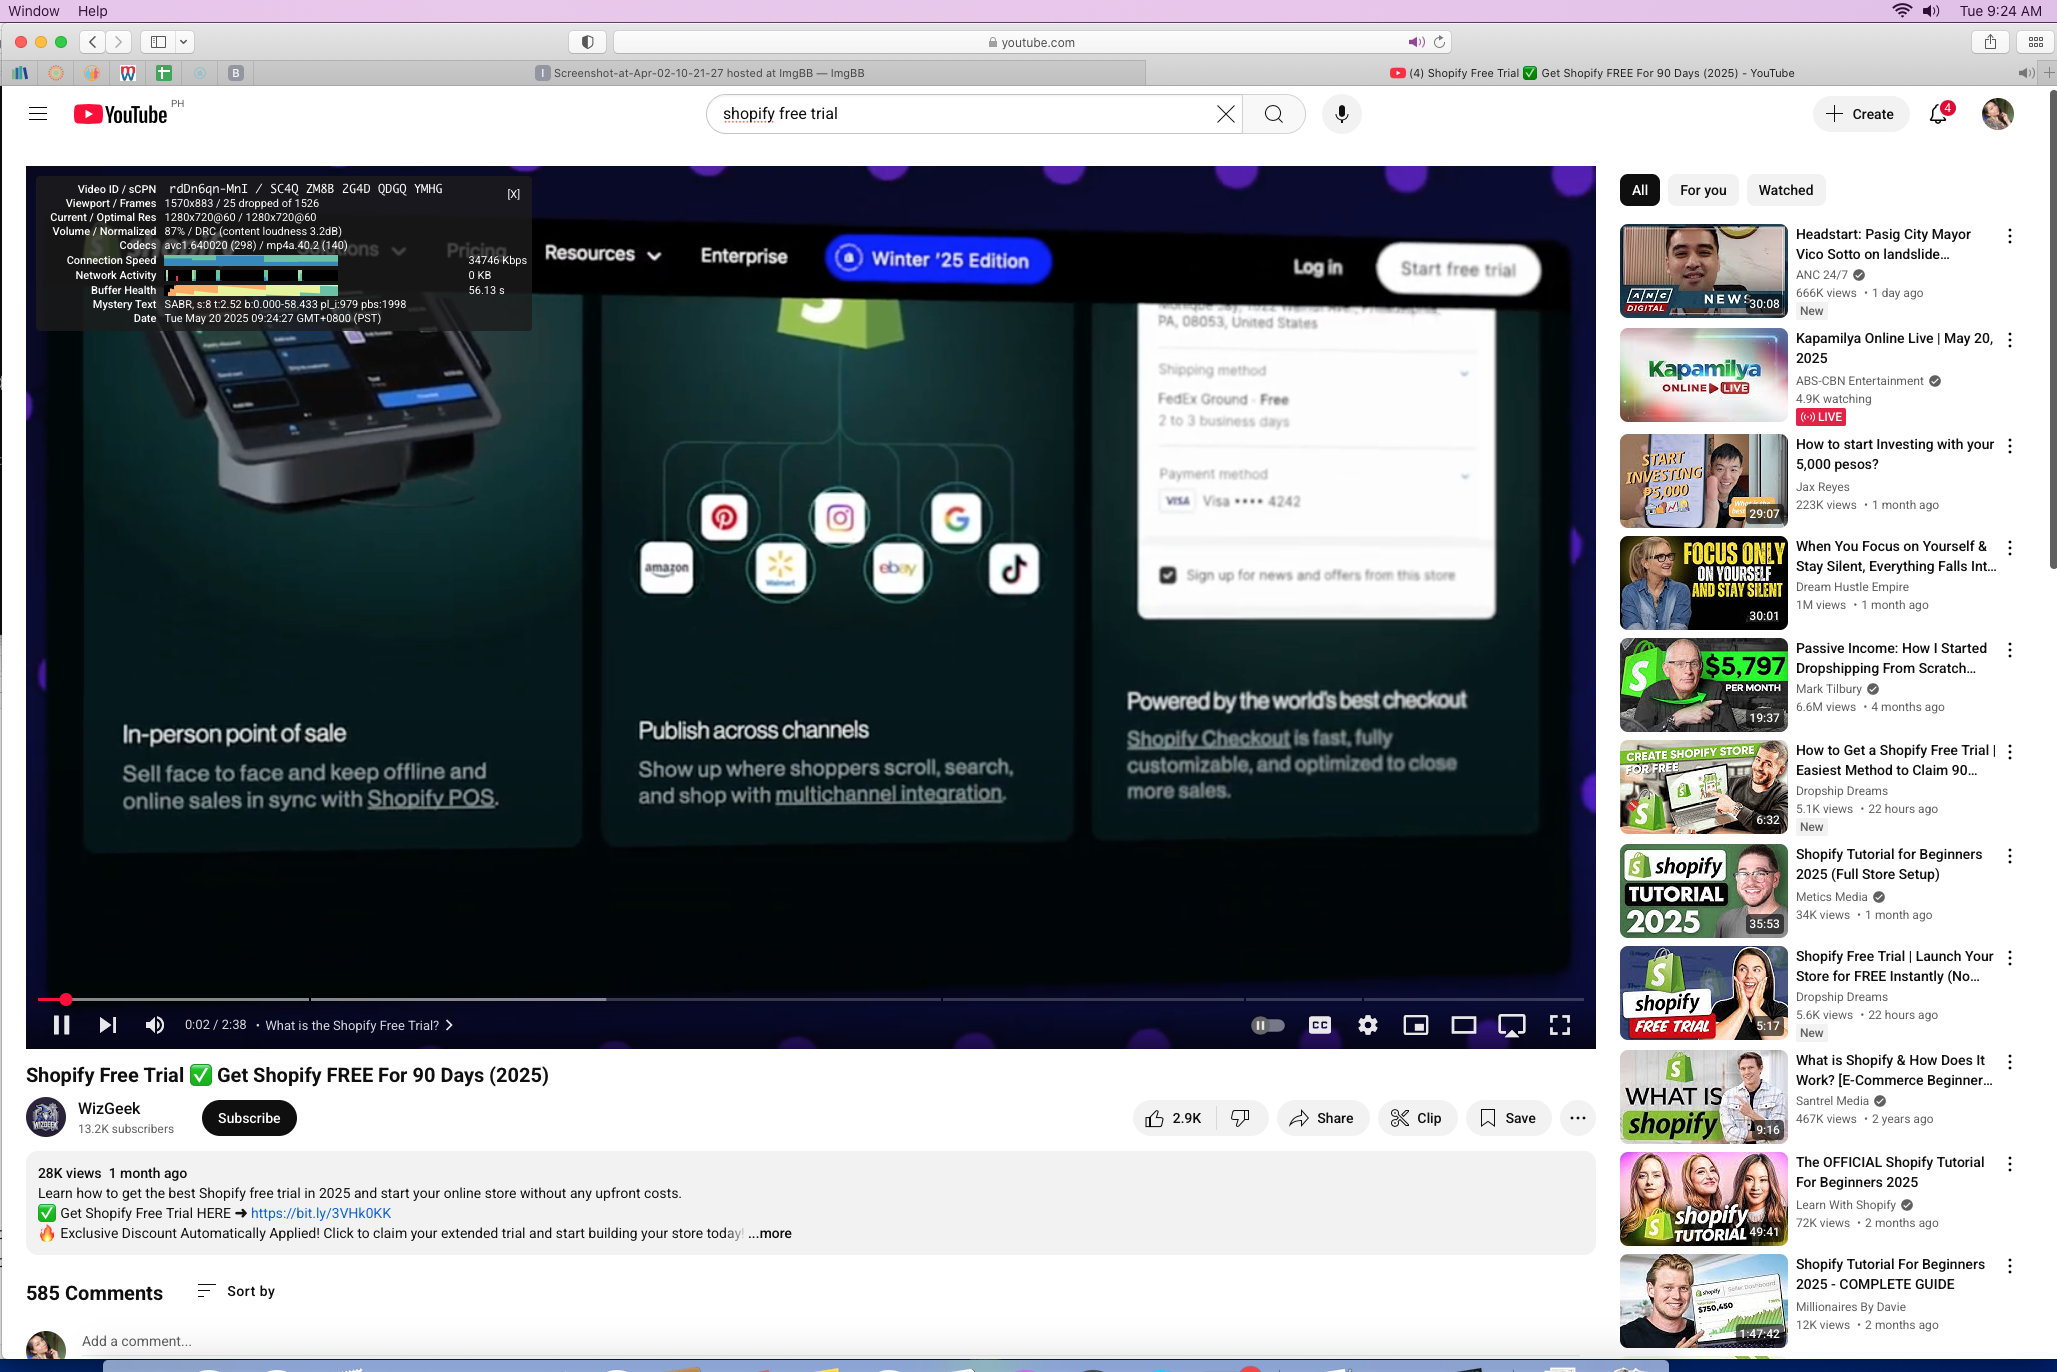Screen dimensions: 2057x1372
Task: Click the Add a comment field
Action: click(137, 1341)
